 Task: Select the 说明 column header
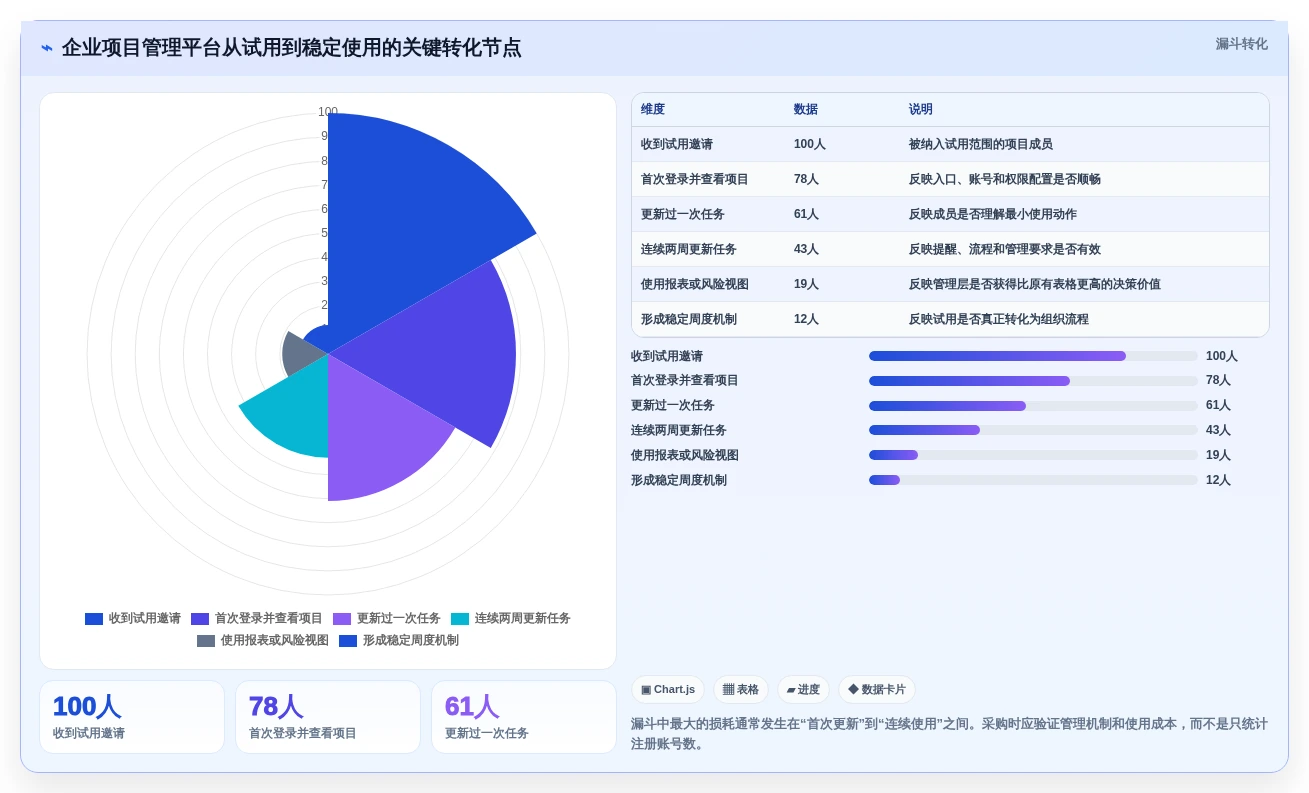[921, 110]
